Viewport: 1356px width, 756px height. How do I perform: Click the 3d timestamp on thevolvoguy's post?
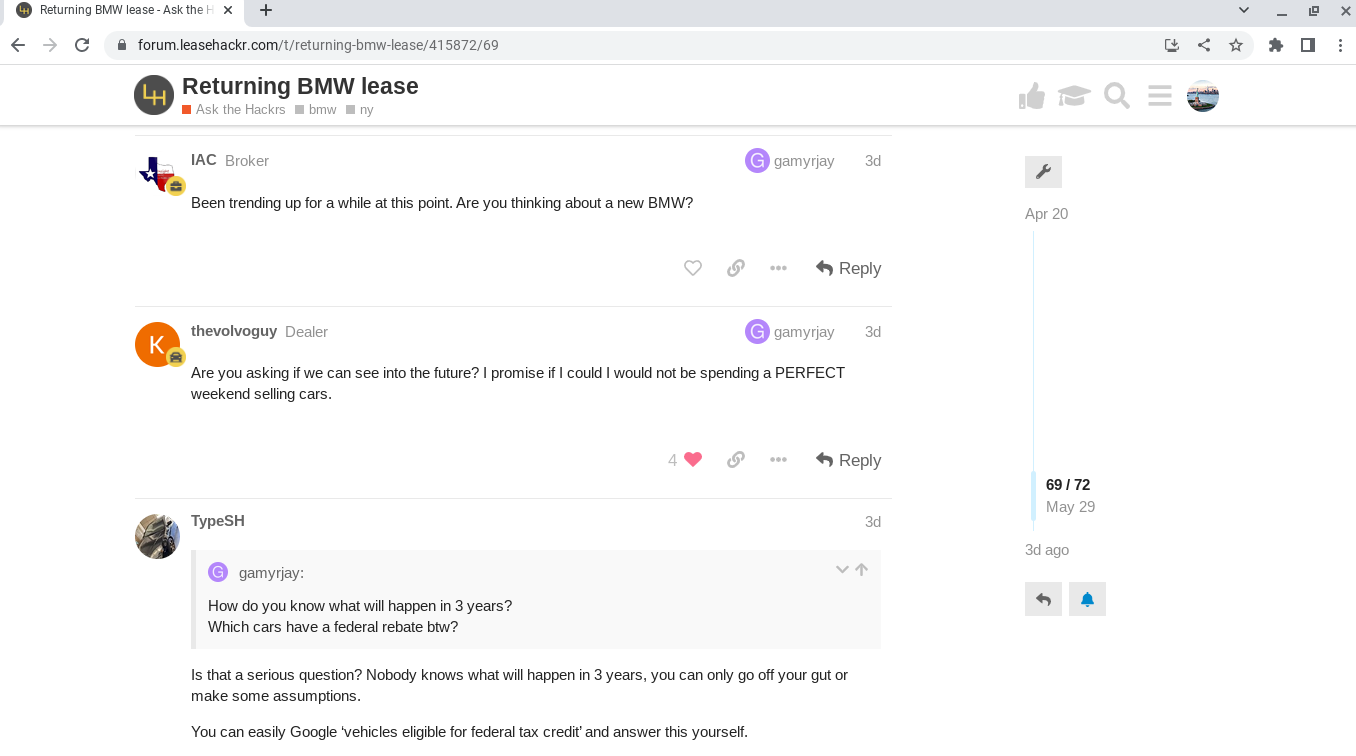pyautogui.click(x=873, y=332)
